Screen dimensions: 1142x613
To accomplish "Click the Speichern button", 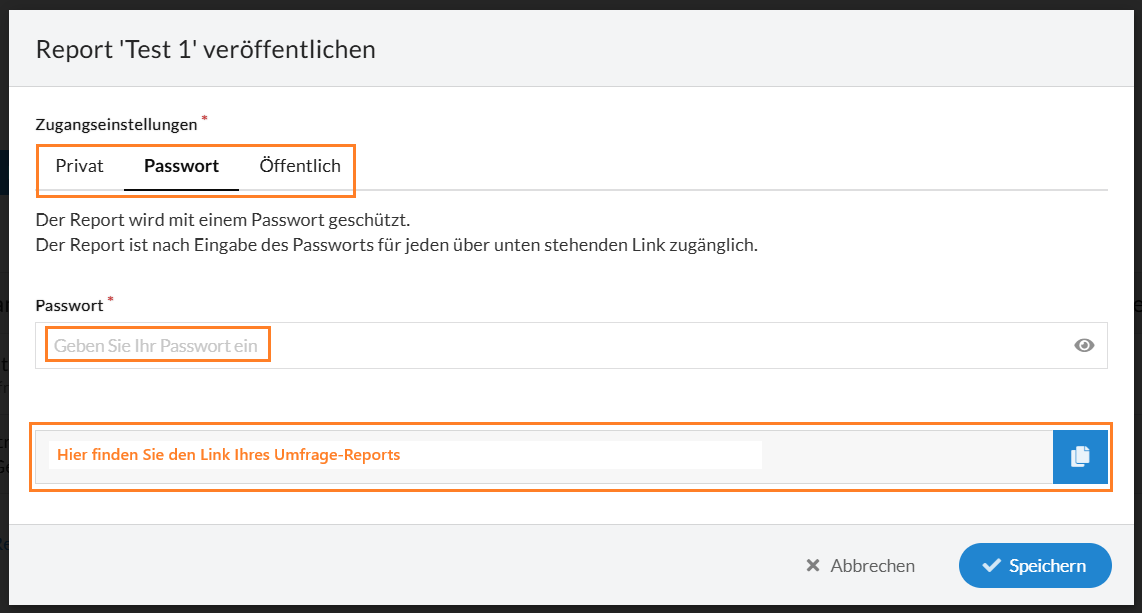I will coord(1035,565).
